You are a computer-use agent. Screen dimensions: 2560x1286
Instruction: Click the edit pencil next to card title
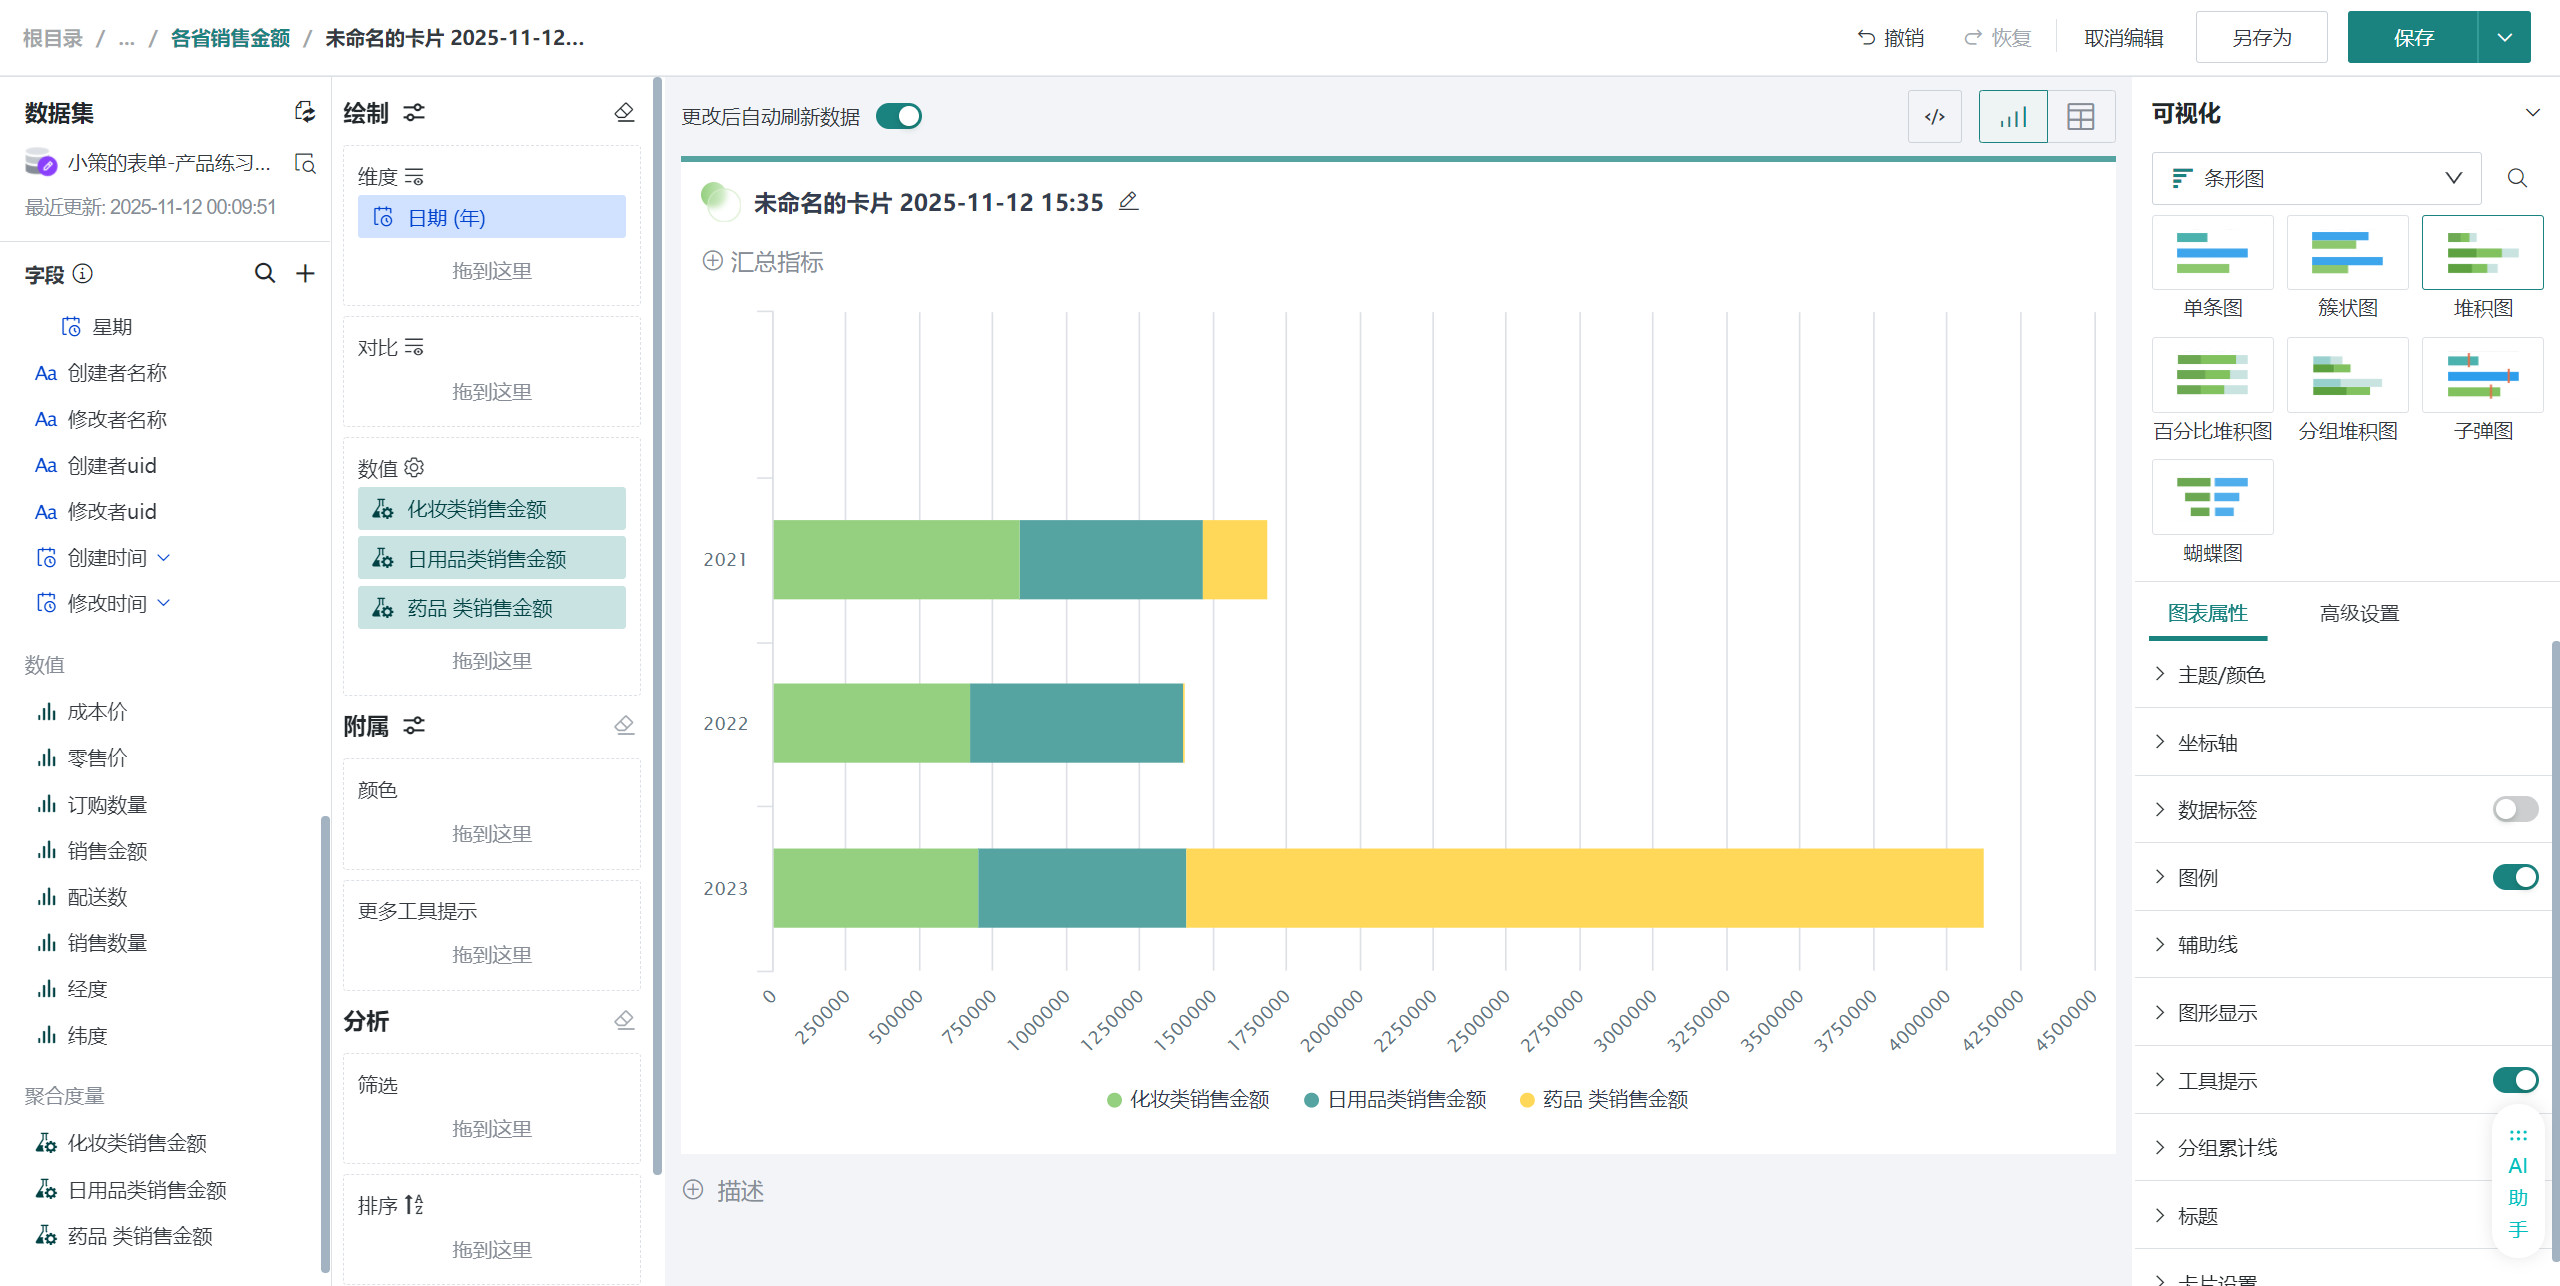click(x=1128, y=201)
